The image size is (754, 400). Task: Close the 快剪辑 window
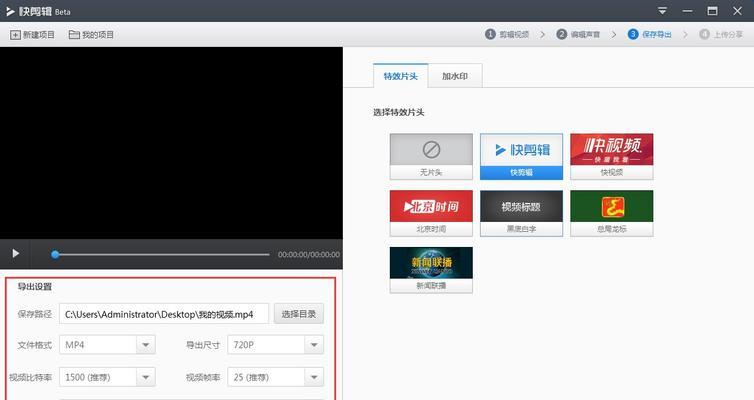[737, 11]
